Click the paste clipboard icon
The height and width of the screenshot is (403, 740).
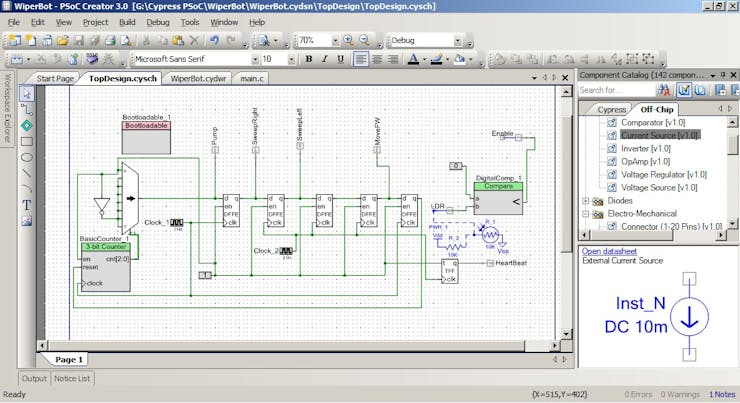click(x=177, y=41)
